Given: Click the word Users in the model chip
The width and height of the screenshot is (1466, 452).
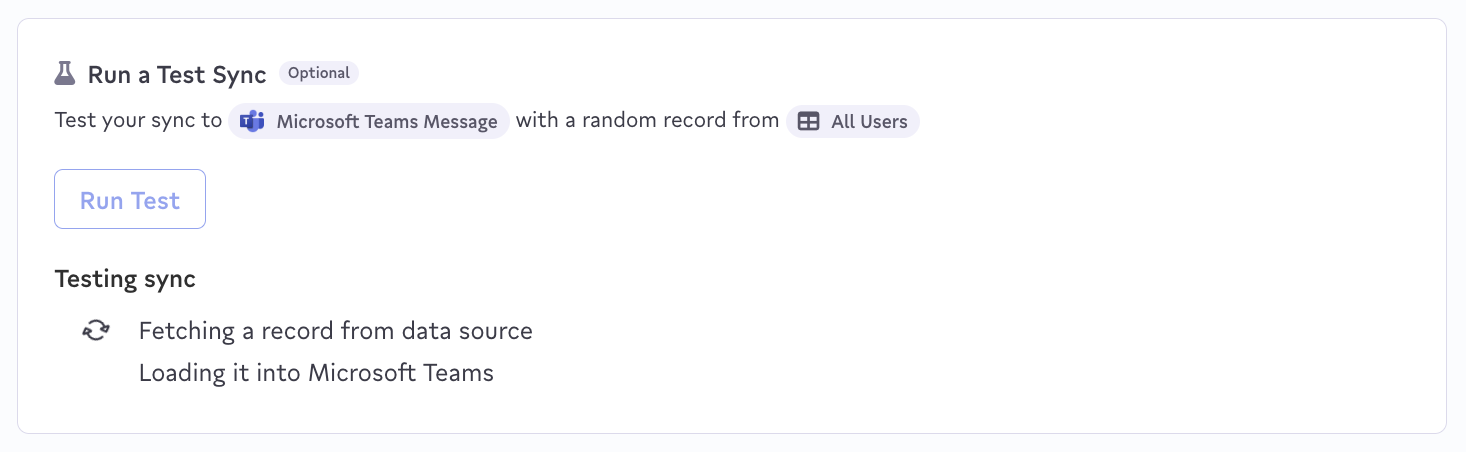Looking at the screenshot, I should [883, 122].
